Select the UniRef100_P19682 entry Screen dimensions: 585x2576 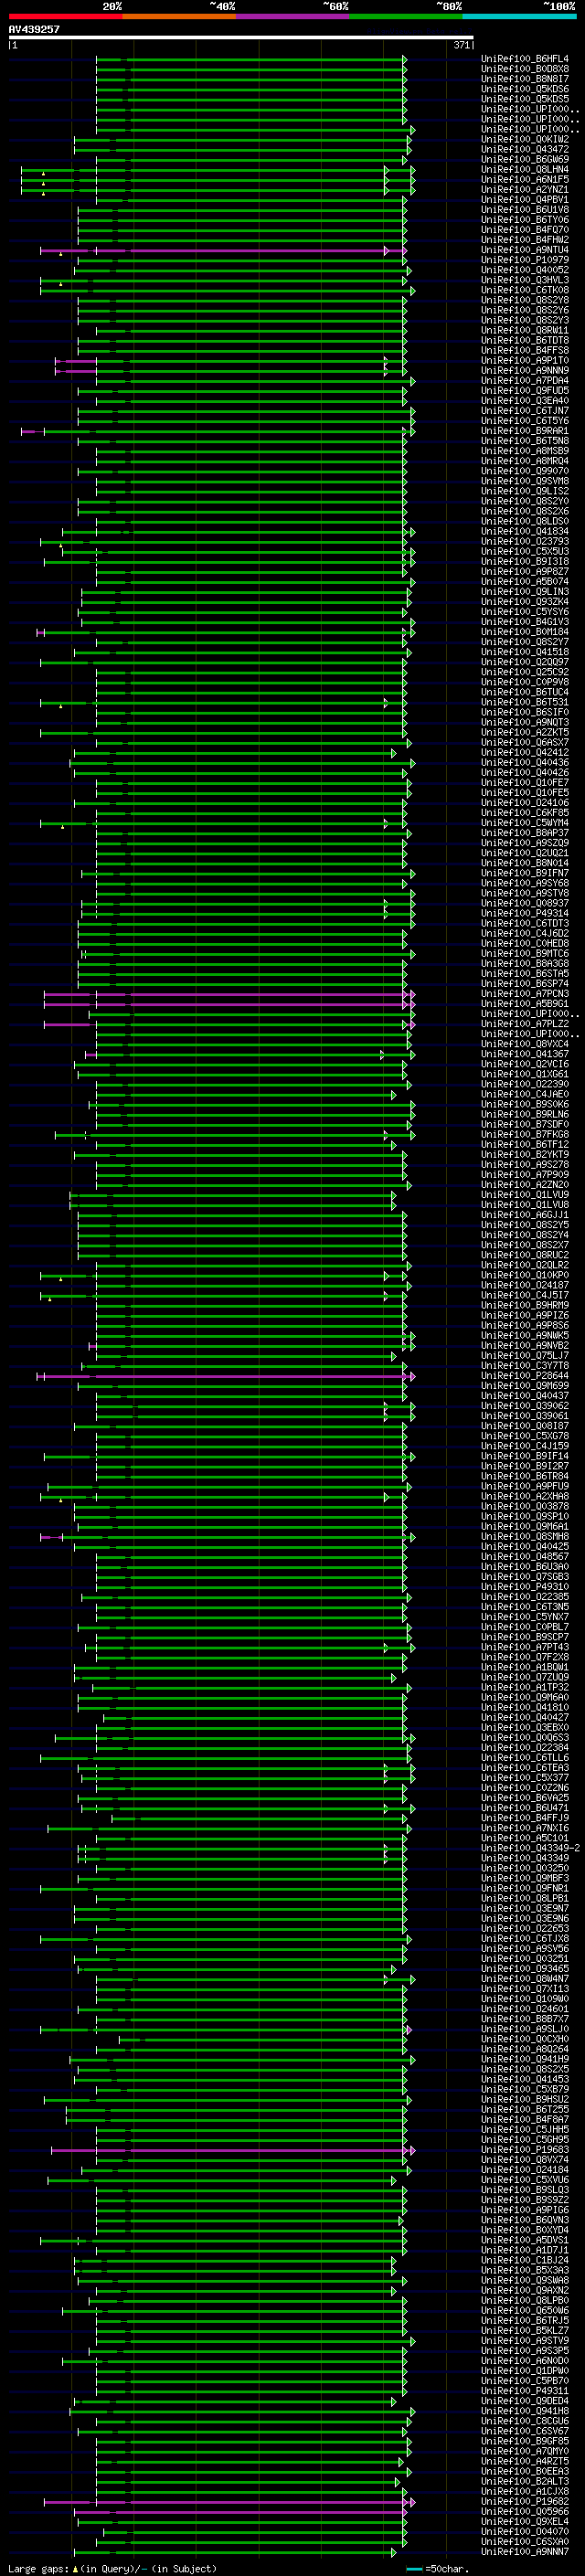pos(525,2501)
